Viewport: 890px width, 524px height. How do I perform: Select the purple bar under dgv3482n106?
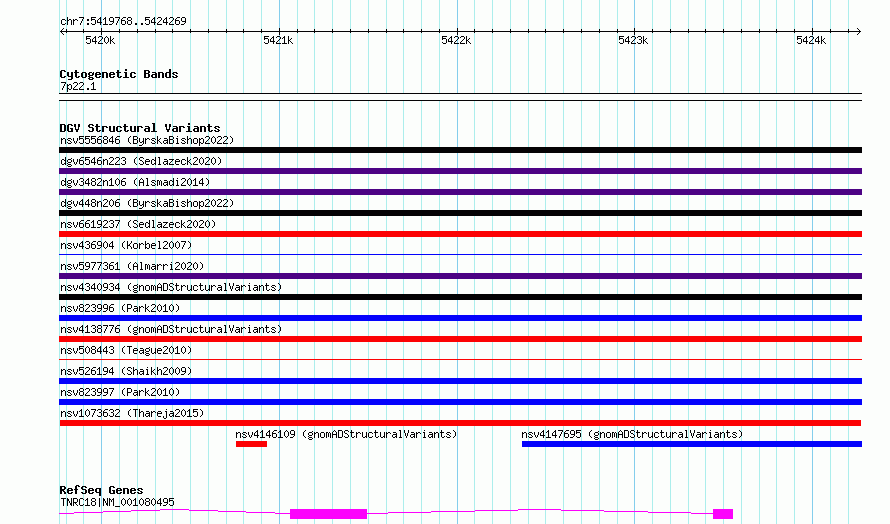point(460,192)
